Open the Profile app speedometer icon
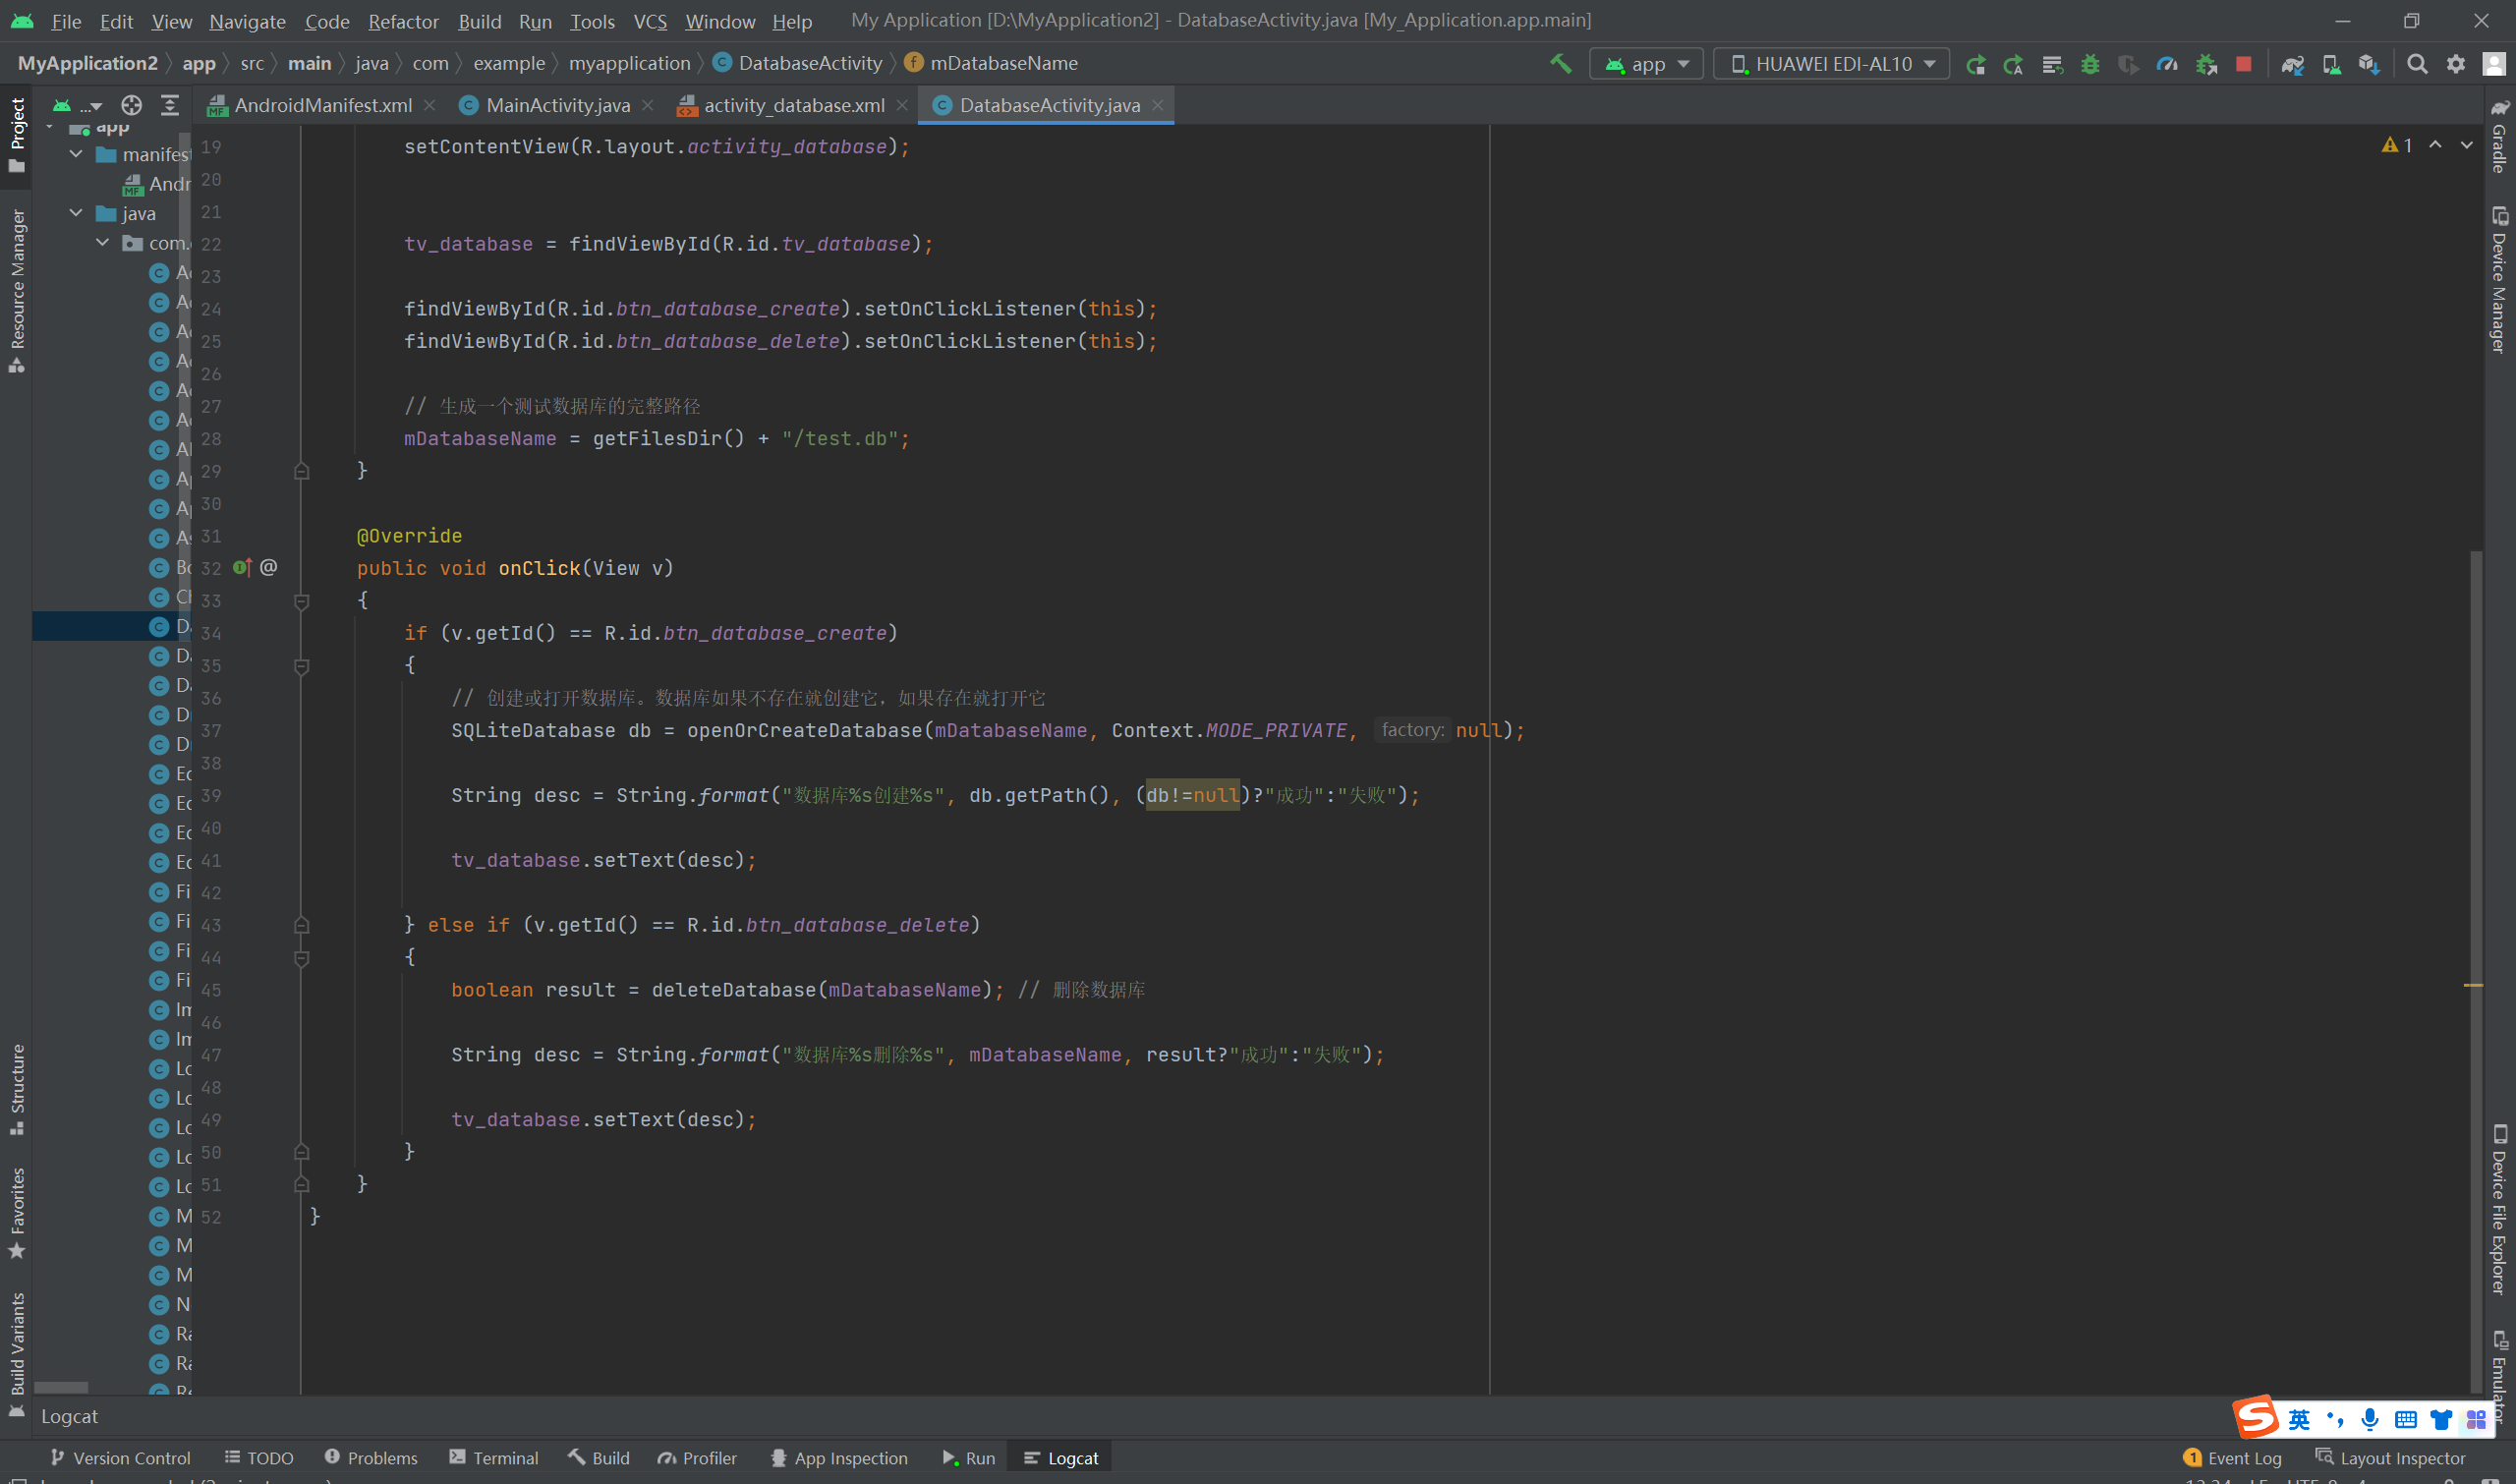The height and width of the screenshot is (1484, 2516). [2167, 64]
